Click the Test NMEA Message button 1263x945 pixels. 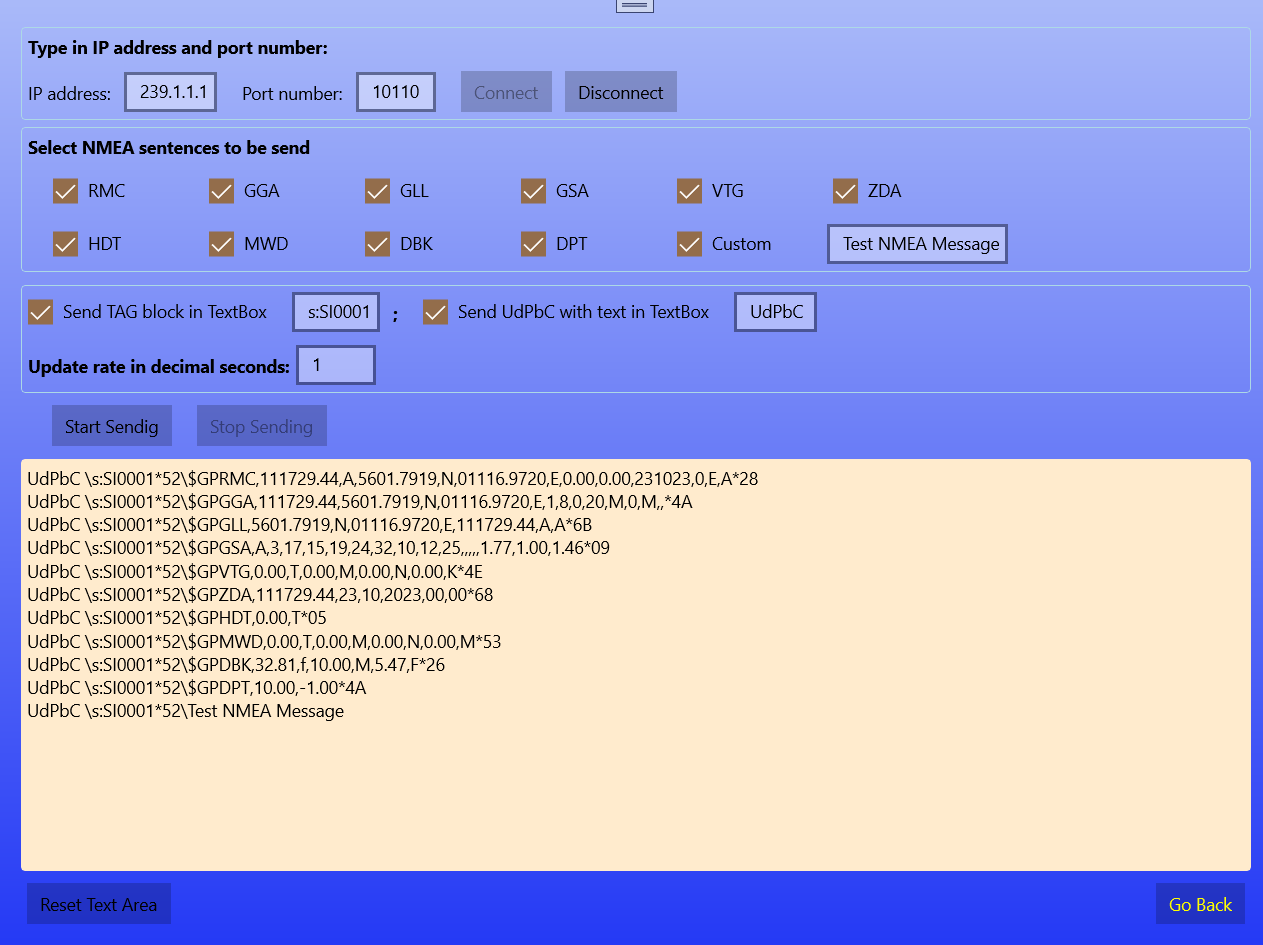(916, 243)
